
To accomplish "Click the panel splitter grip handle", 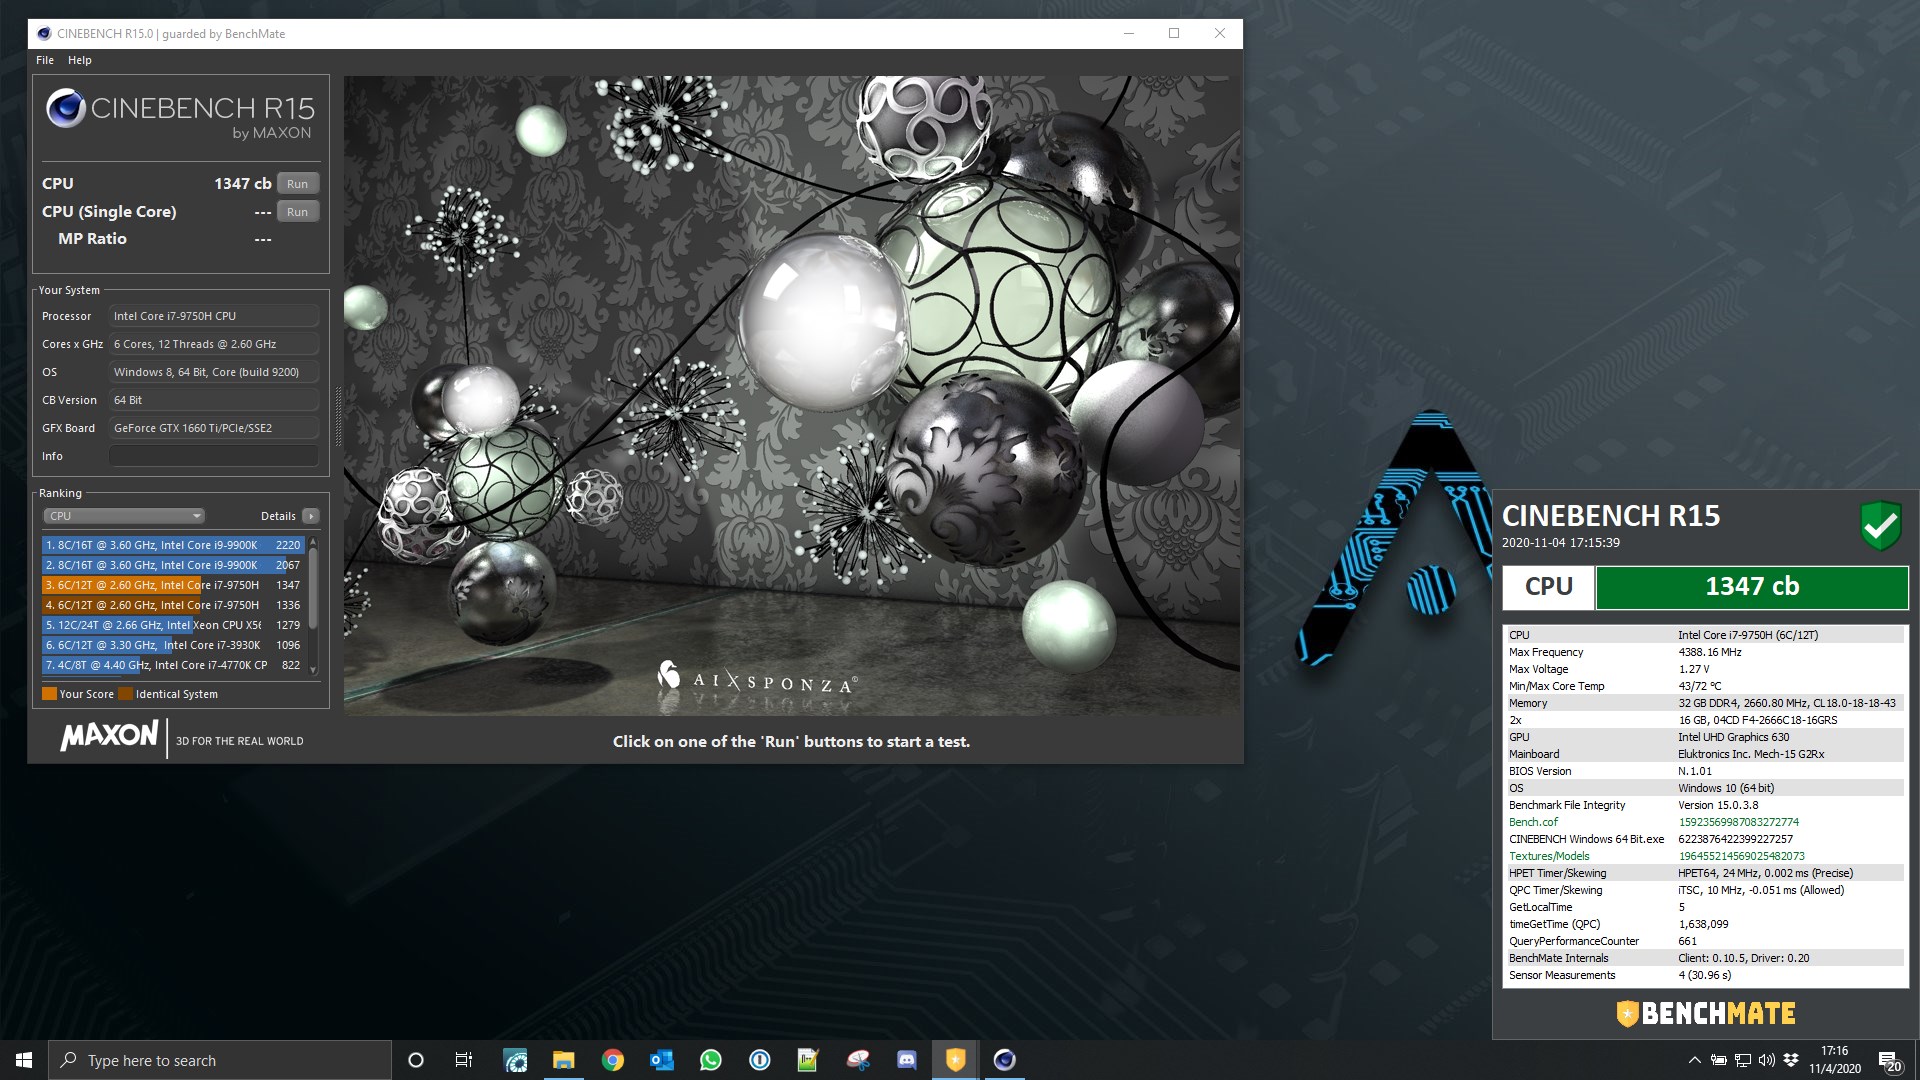I will coord(338,416).
